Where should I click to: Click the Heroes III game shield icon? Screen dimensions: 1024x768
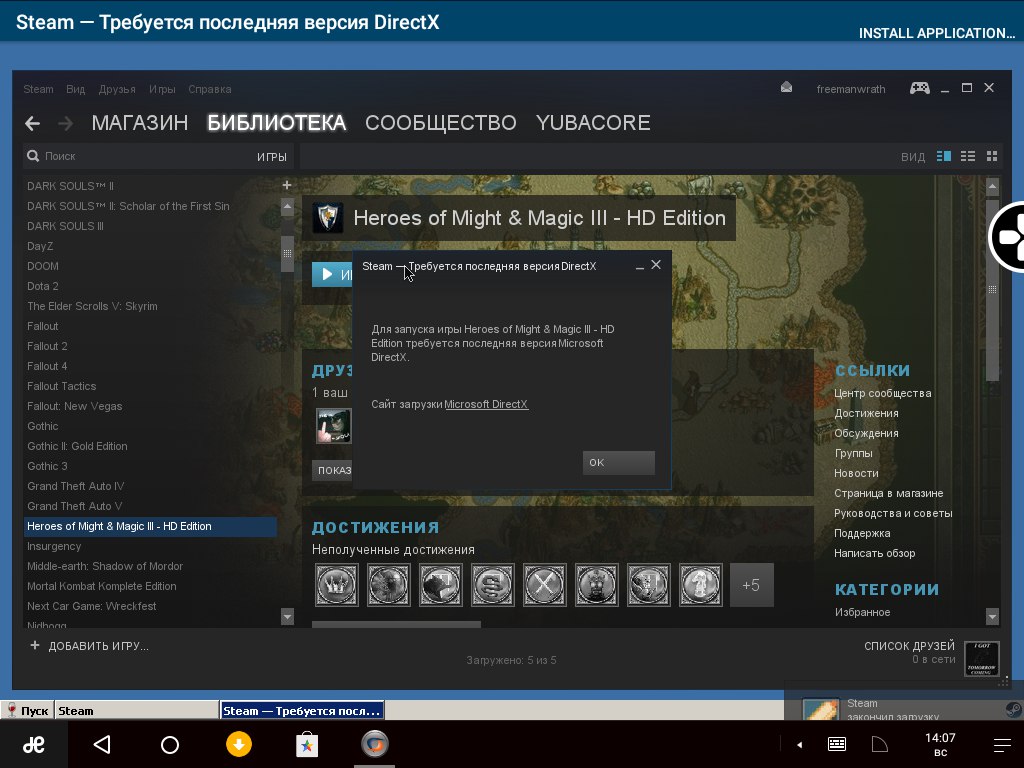click(x=328, y=217)
